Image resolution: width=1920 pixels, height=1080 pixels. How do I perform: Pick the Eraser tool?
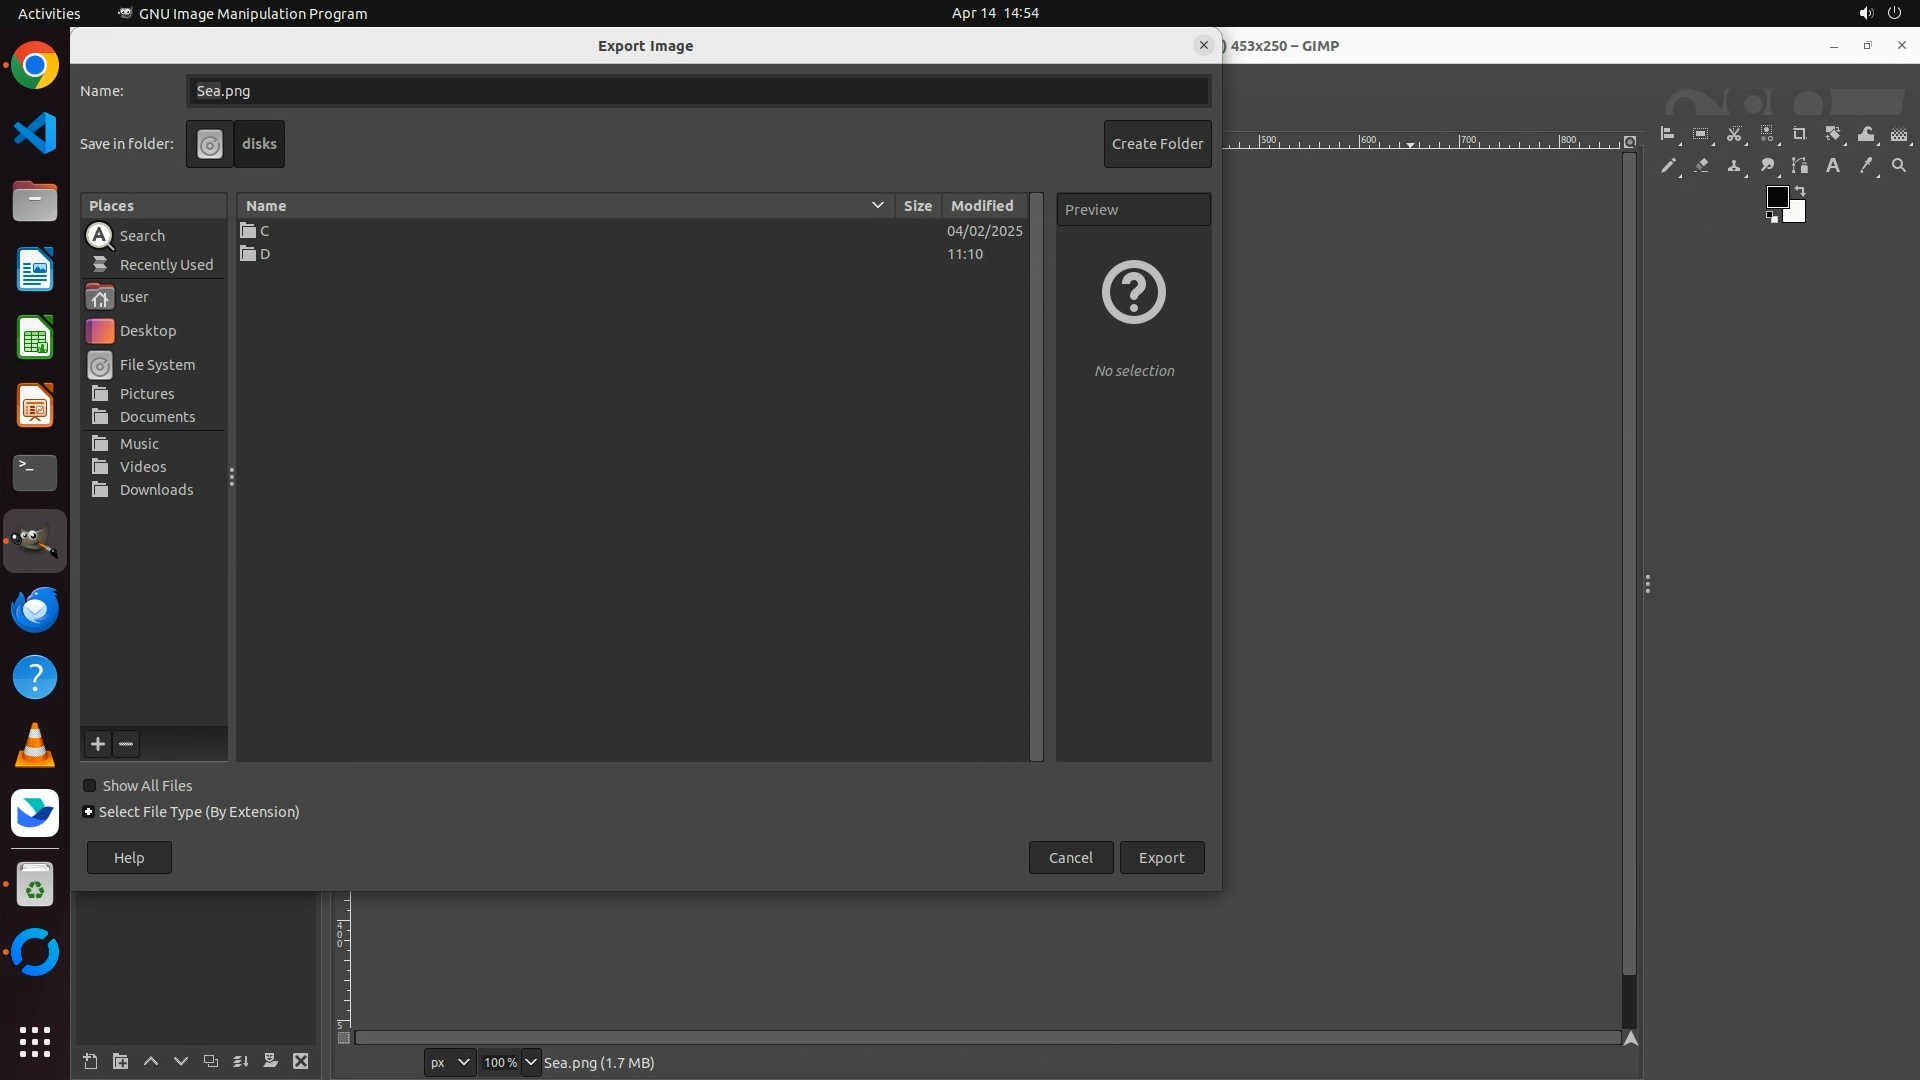click(1701, 166)
